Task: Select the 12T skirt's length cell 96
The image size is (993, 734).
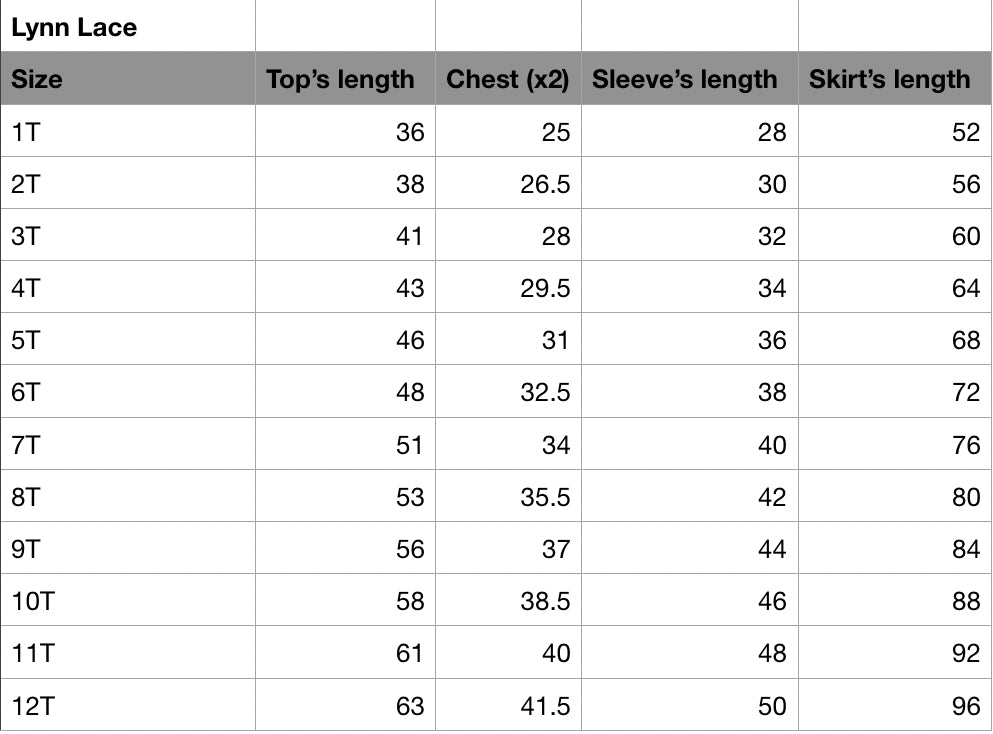Action: point(966,706)
